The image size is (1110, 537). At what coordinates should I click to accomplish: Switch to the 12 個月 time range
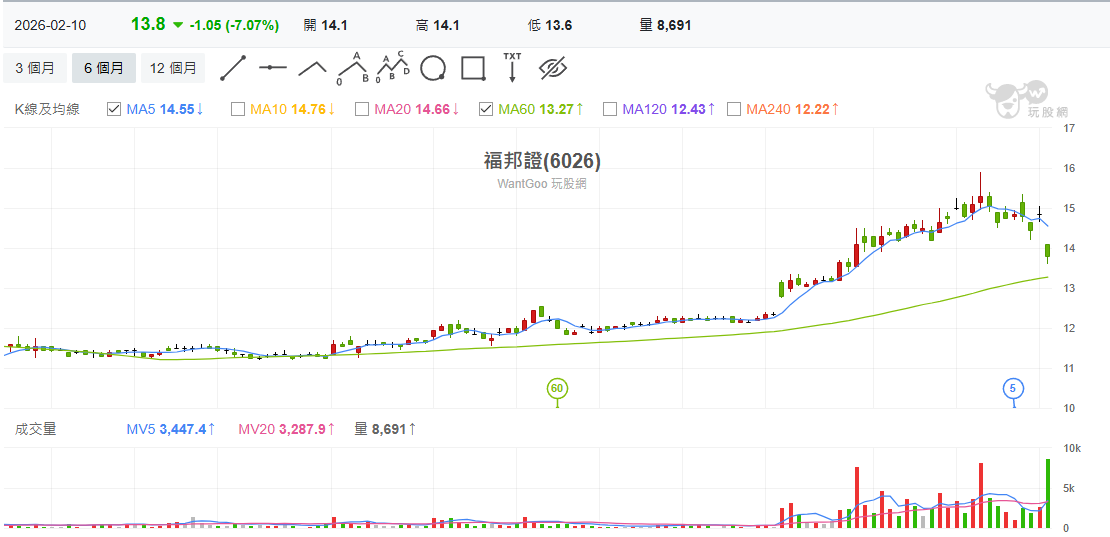click(172, 68)
